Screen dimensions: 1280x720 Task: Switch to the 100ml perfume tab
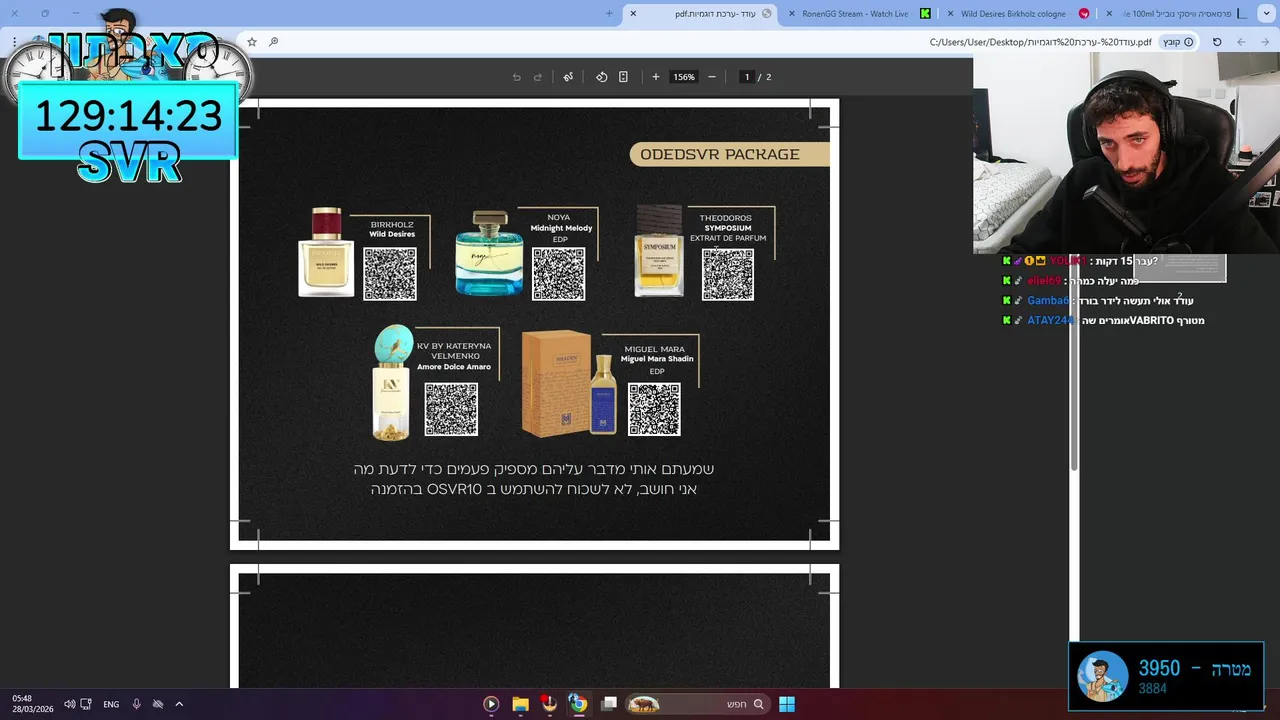click(x=1180, y=13)
